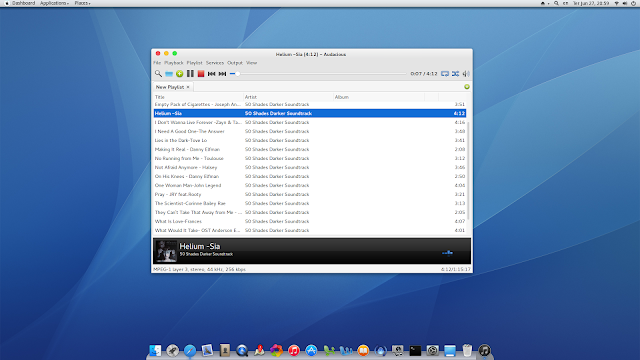Open the Trash in the dock
Image resolution: width=640 pixels, height=360 pixels.
[x=467, y=351]
